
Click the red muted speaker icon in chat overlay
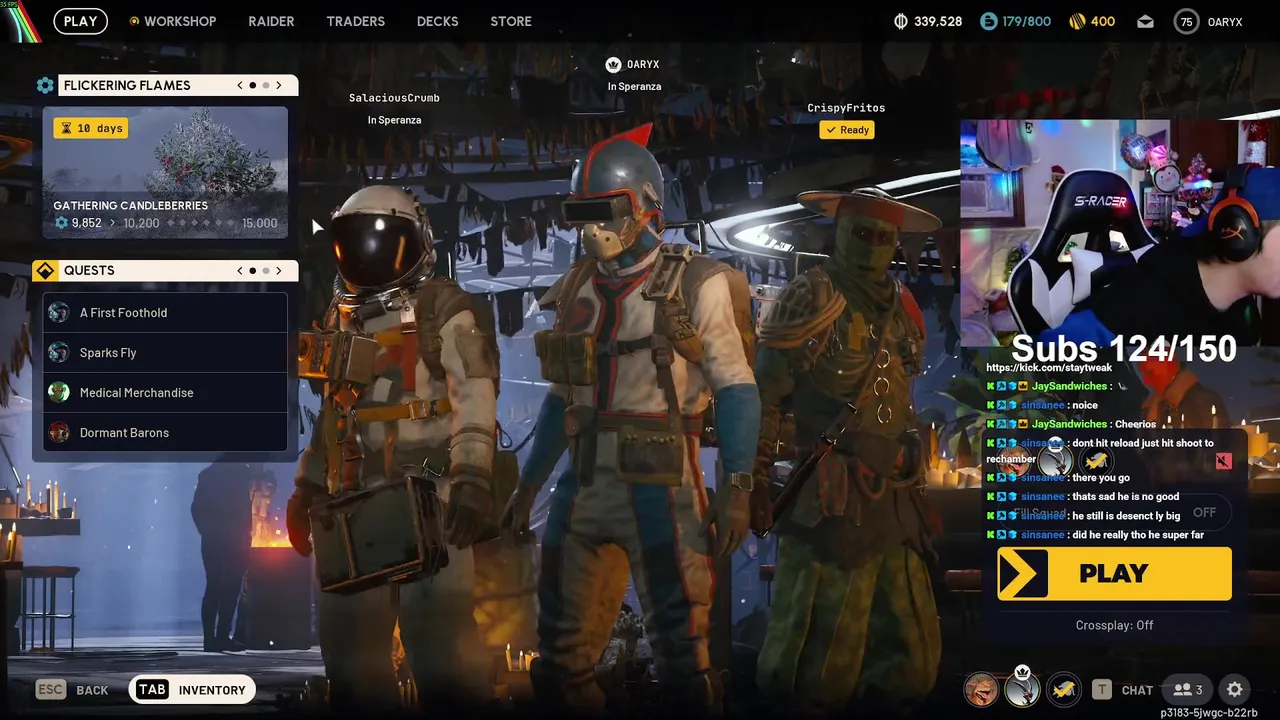click(1223, 461)
